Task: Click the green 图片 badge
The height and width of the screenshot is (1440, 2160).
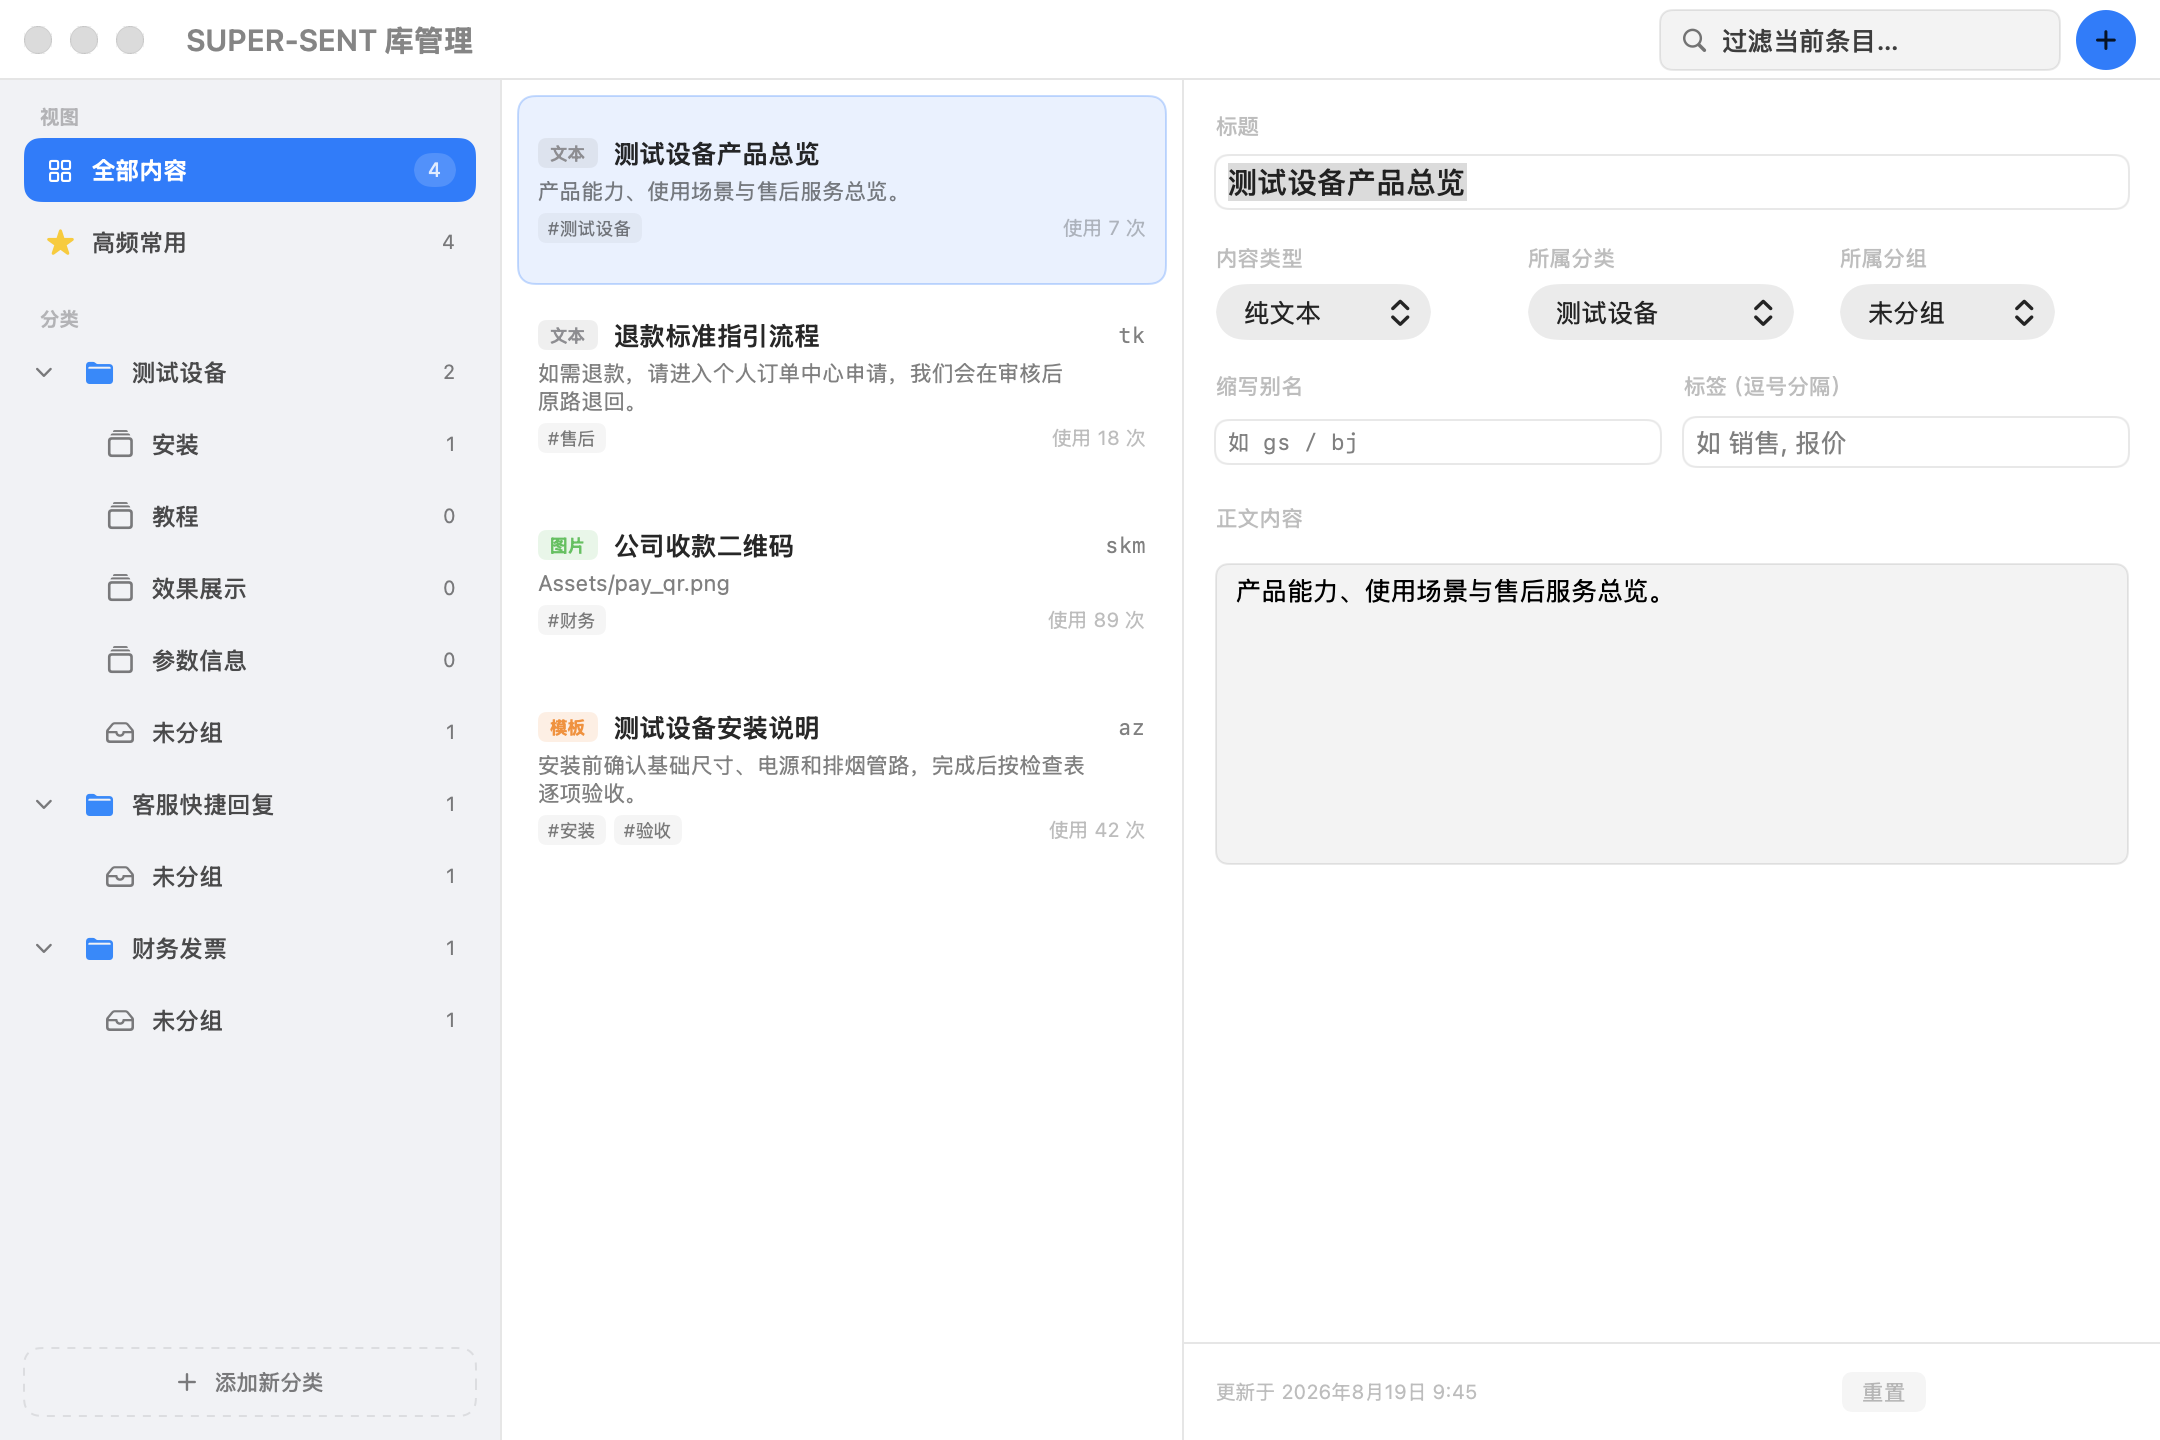Action: [567, 546]
